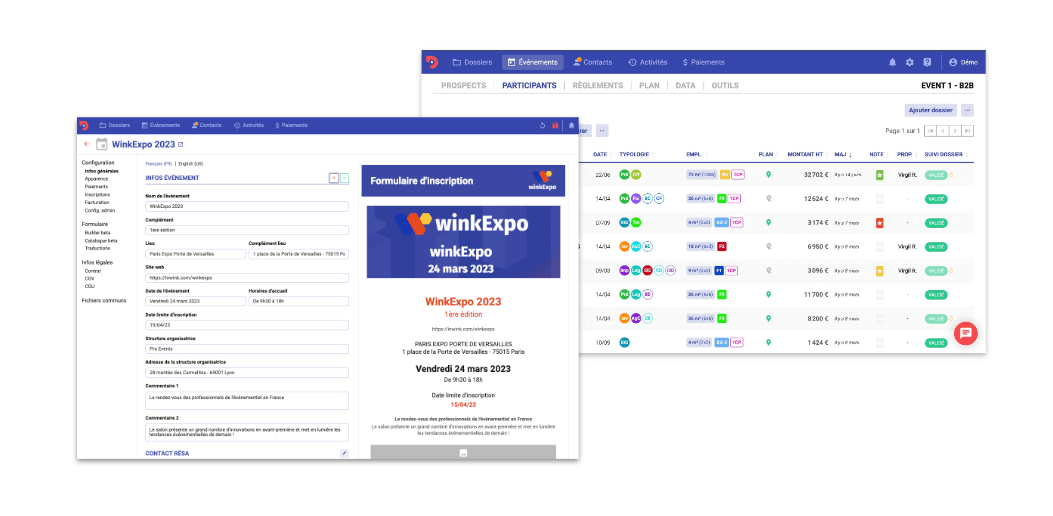Go to next page in pagination
This screenshot has width=1053, height=516.
tap(956, 130)
